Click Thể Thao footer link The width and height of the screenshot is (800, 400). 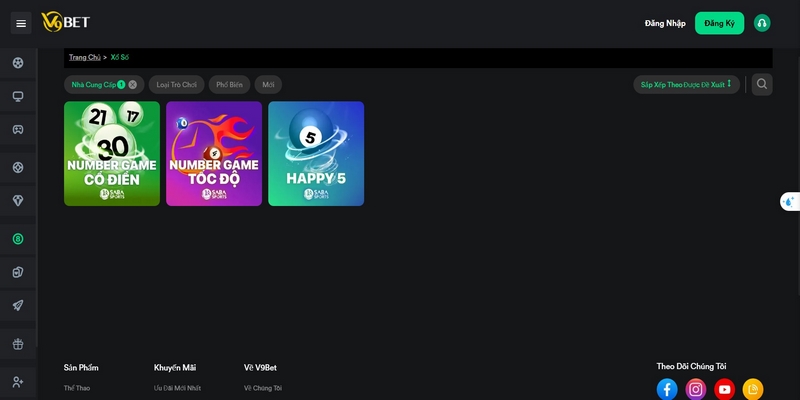tap(77, 388)
